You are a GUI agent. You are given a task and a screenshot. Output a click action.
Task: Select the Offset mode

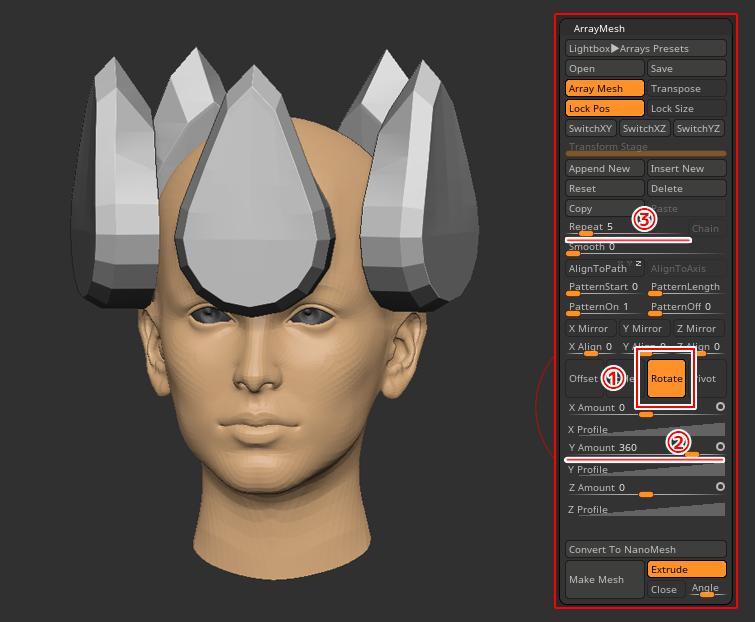pyautogui.click(x=583, y=379)
